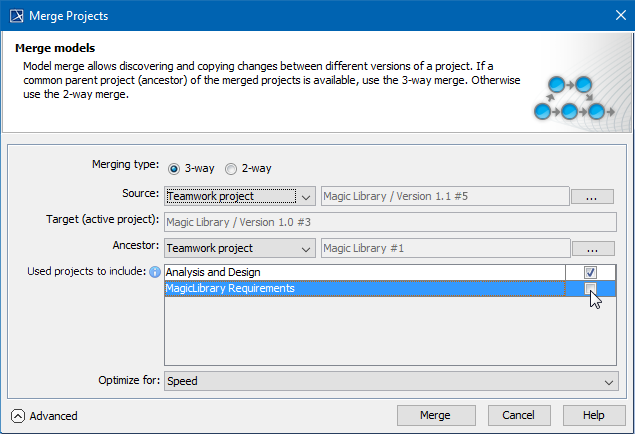
Task: Open the Ancestor project type dropdown
Action: point(240,248)
